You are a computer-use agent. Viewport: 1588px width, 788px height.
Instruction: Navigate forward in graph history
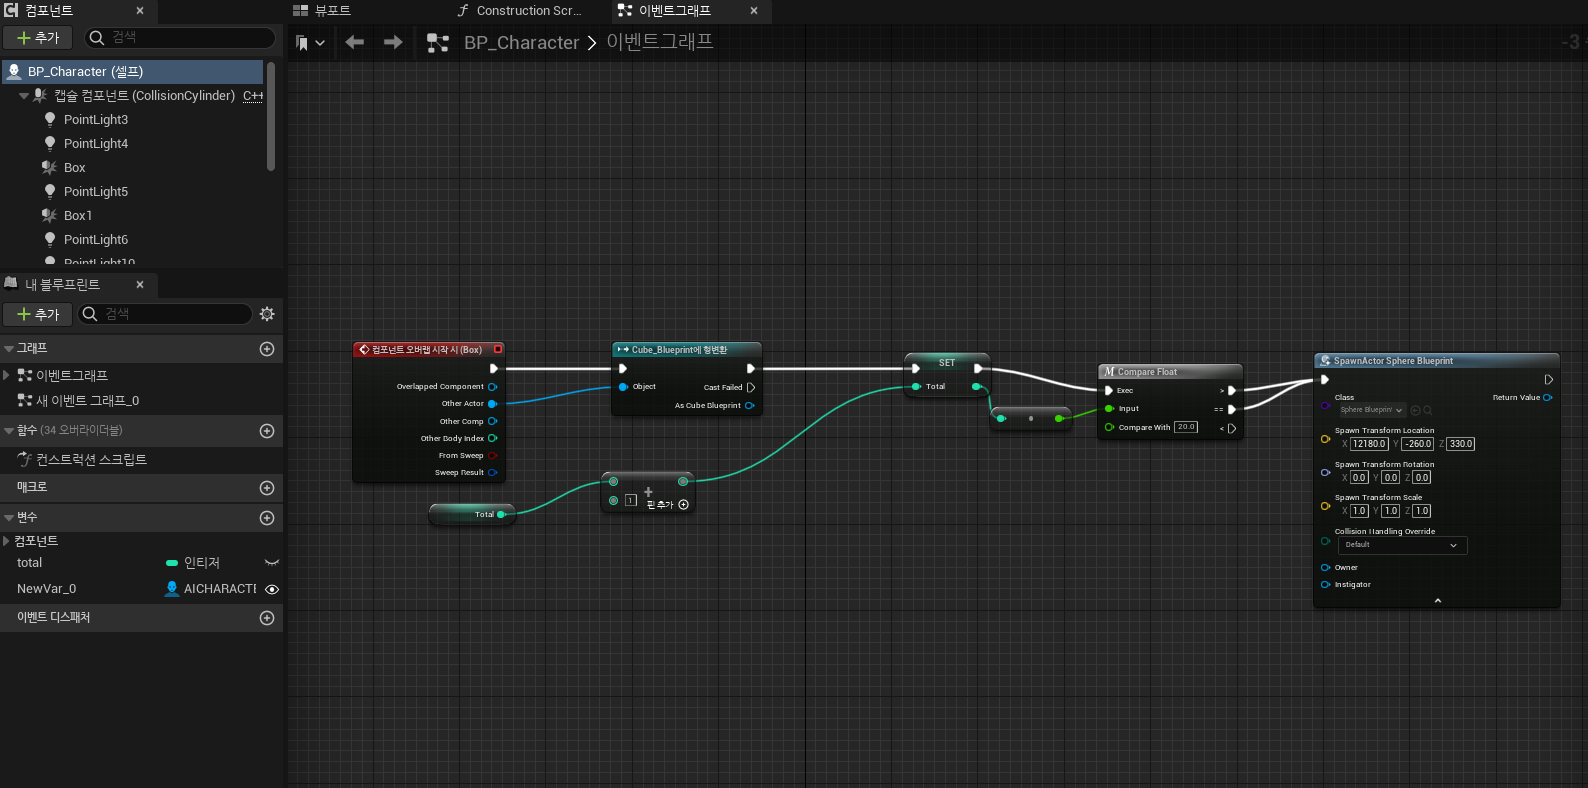(x=393, y=42)
